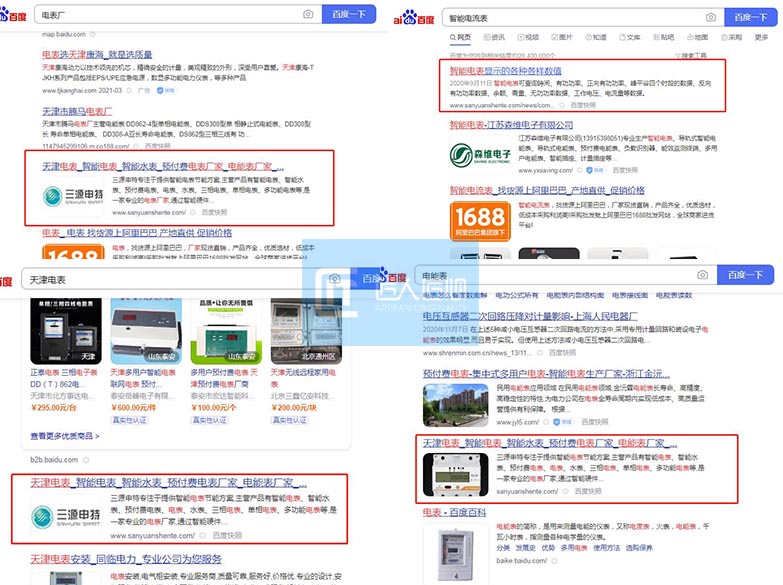783x585 pixels.
Task: Open result 天津市腾马电表厂
Action: click(x=77, y=111)
